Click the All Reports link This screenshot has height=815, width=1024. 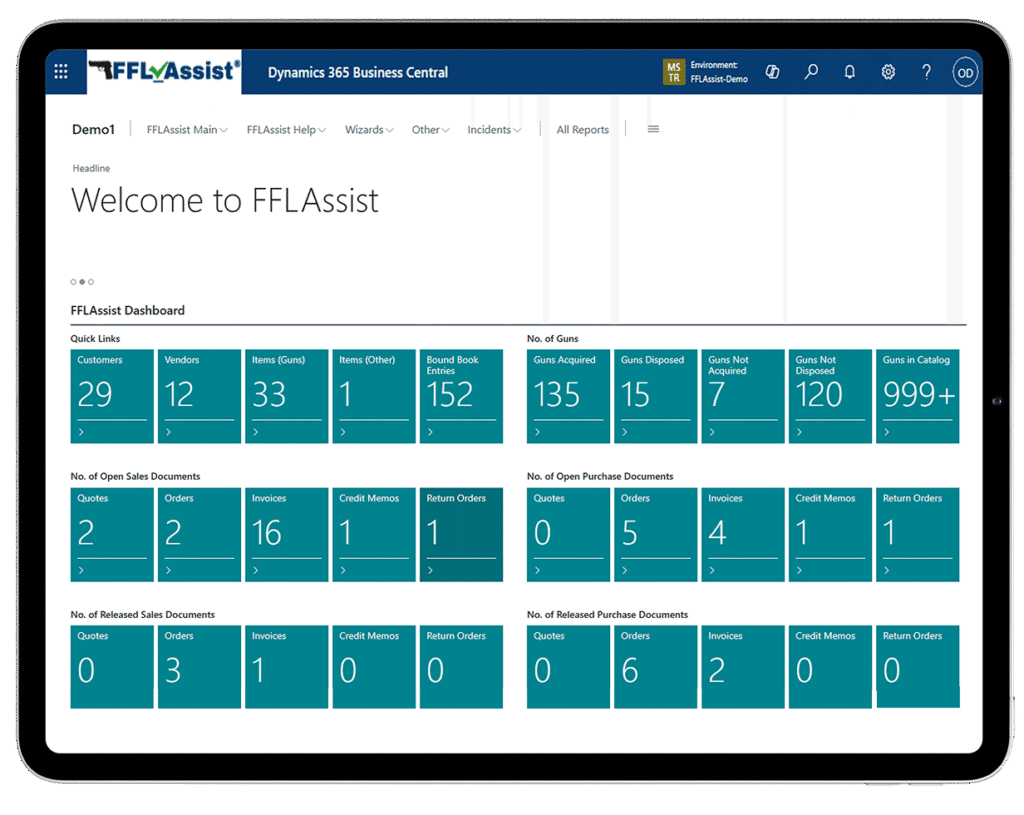(582, 130)
